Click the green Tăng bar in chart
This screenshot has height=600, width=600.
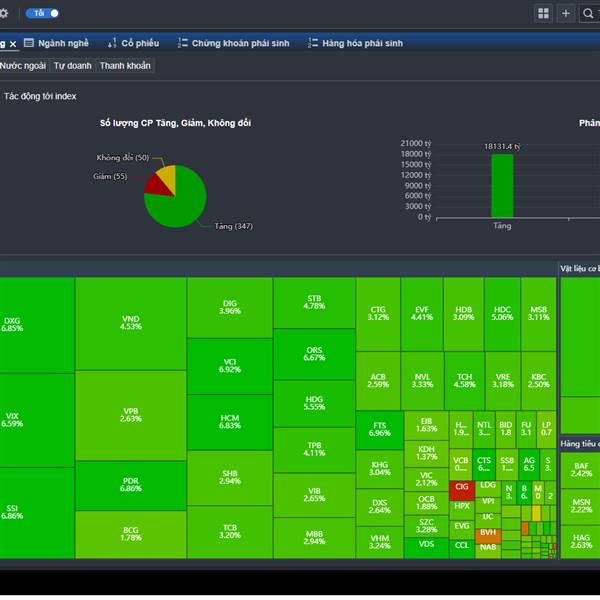(502, 186)
